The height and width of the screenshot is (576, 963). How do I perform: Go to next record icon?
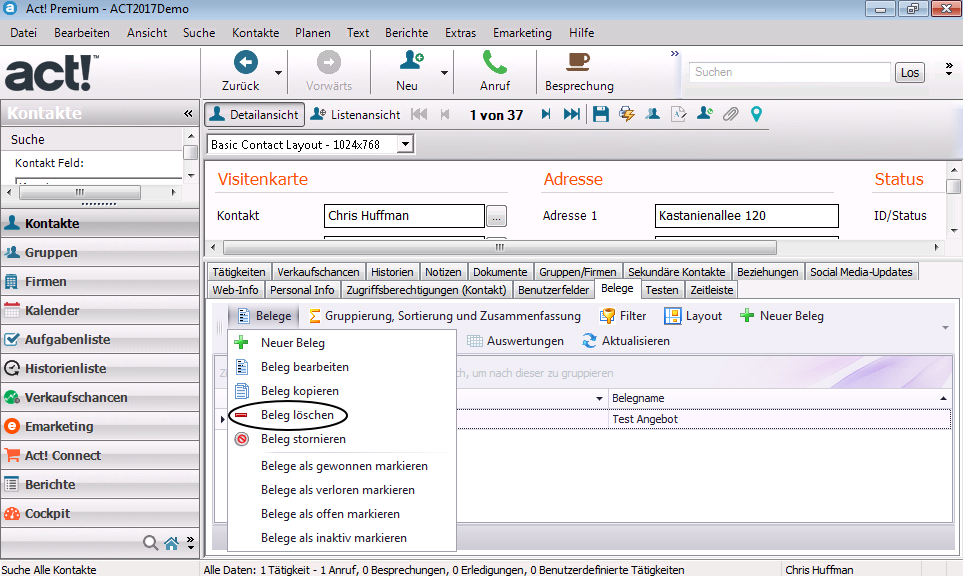pyautogui.click(x=545, y=114)
